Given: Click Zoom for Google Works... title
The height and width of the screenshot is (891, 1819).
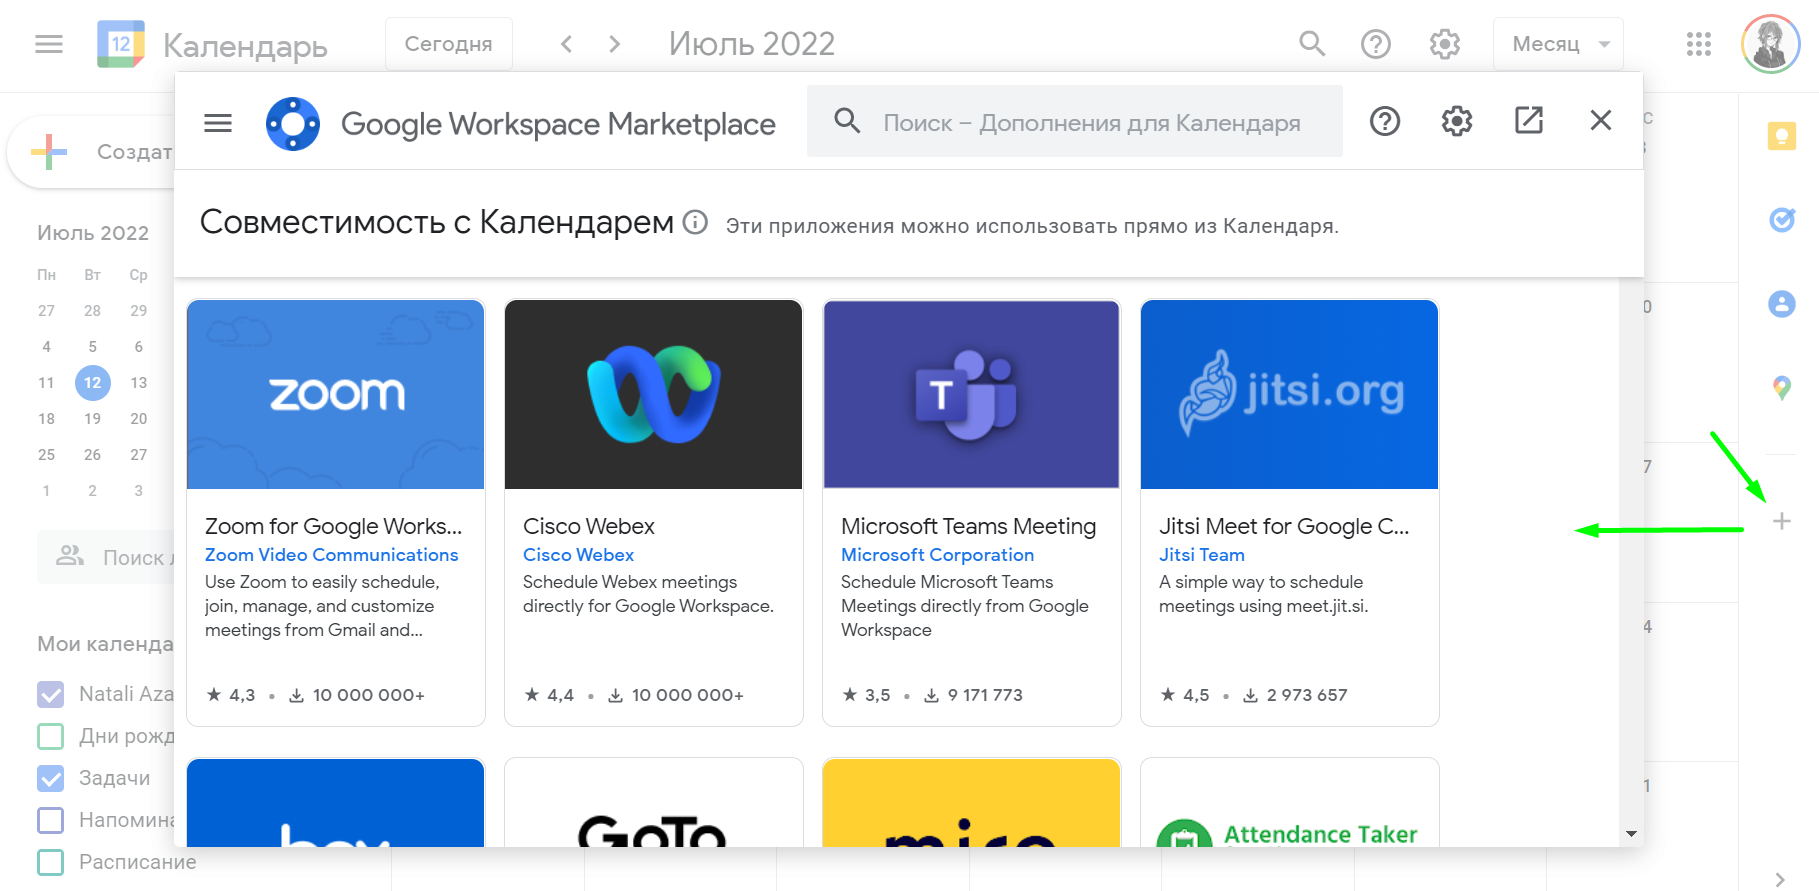Looking at the screenshot, I should point(333,526).
